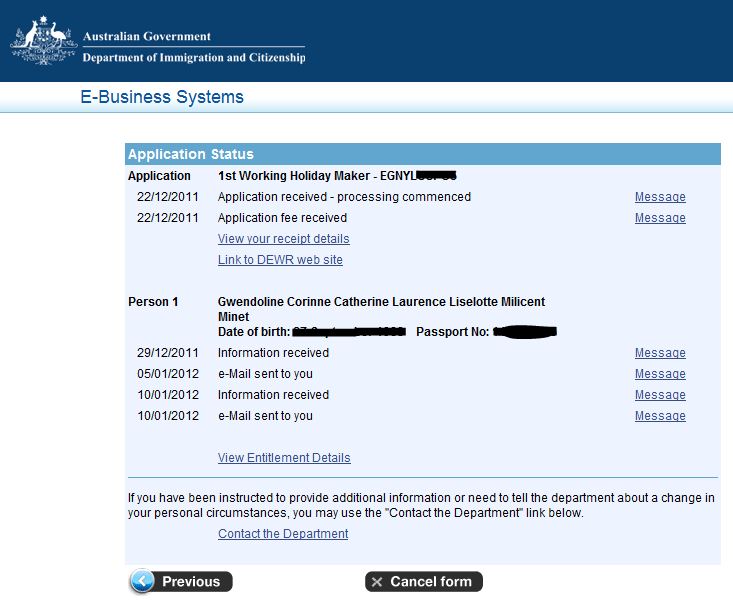The height and width of the screenshot is (608, 733).
Task: Open View your receipt details link
Action: tap(283, 239)
